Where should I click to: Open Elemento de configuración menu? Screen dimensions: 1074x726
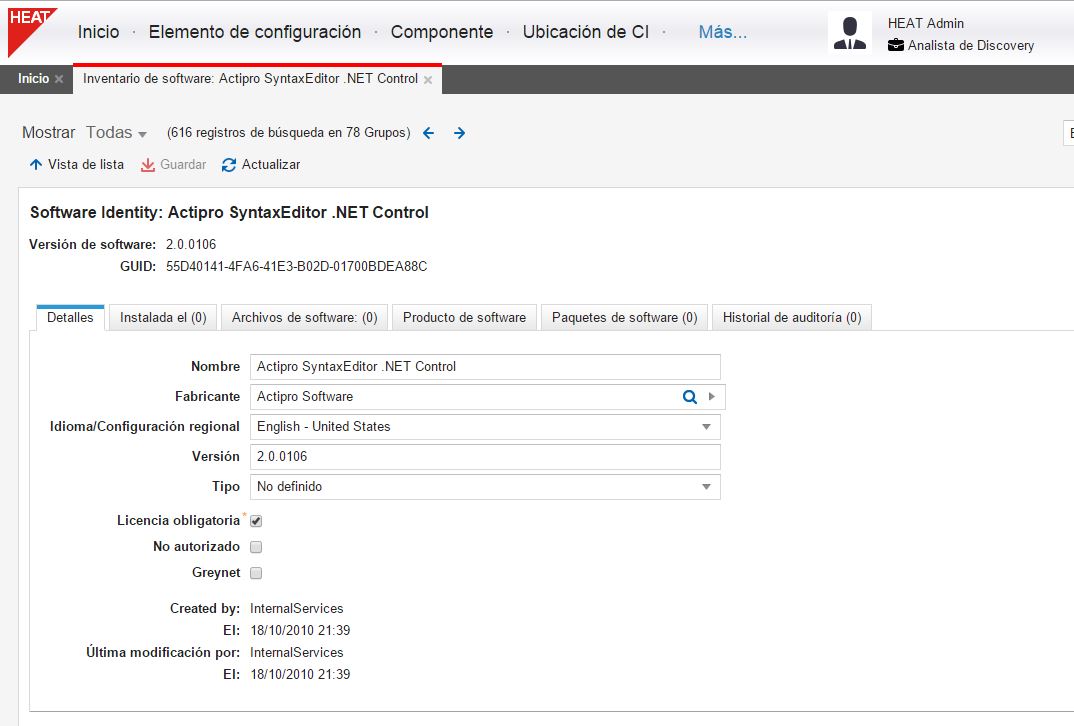(x=255, y=32)
